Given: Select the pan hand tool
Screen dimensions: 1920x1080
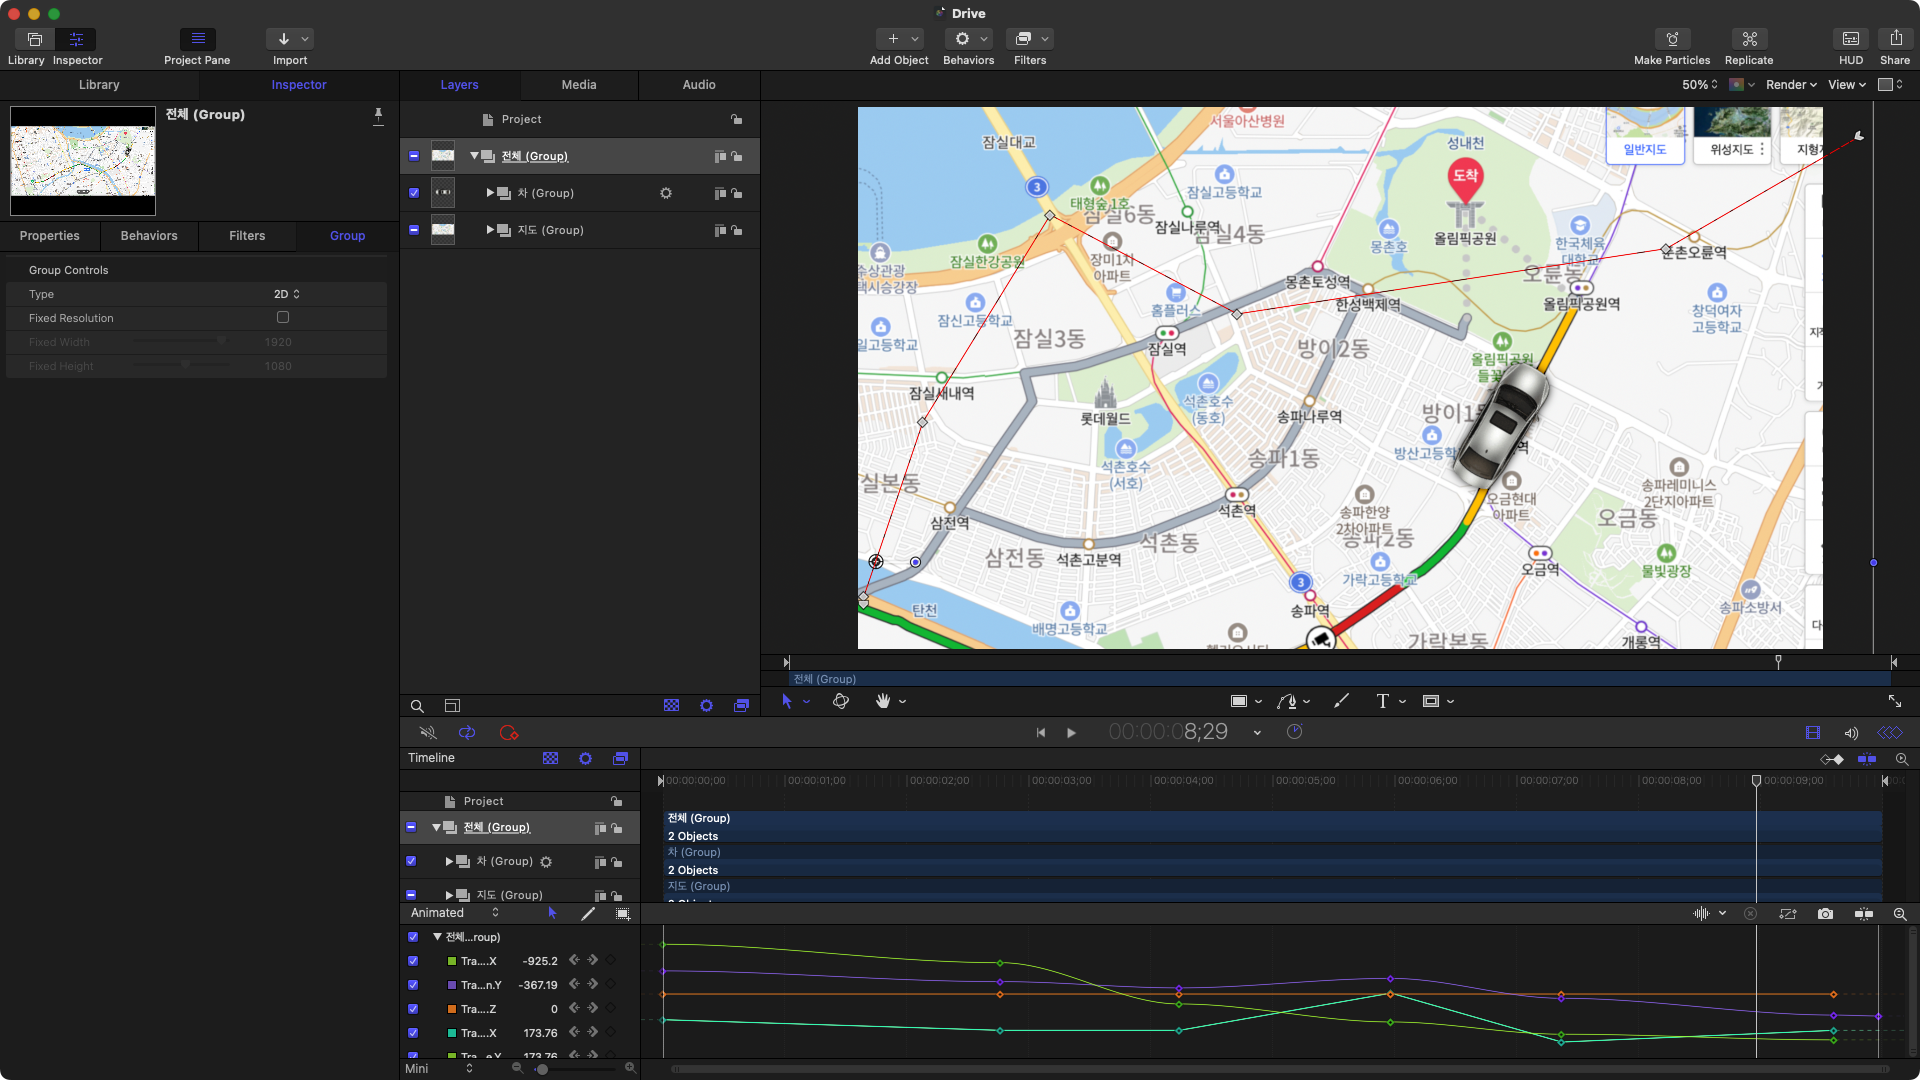Looking at the screenshot, I should pos(883,702).
